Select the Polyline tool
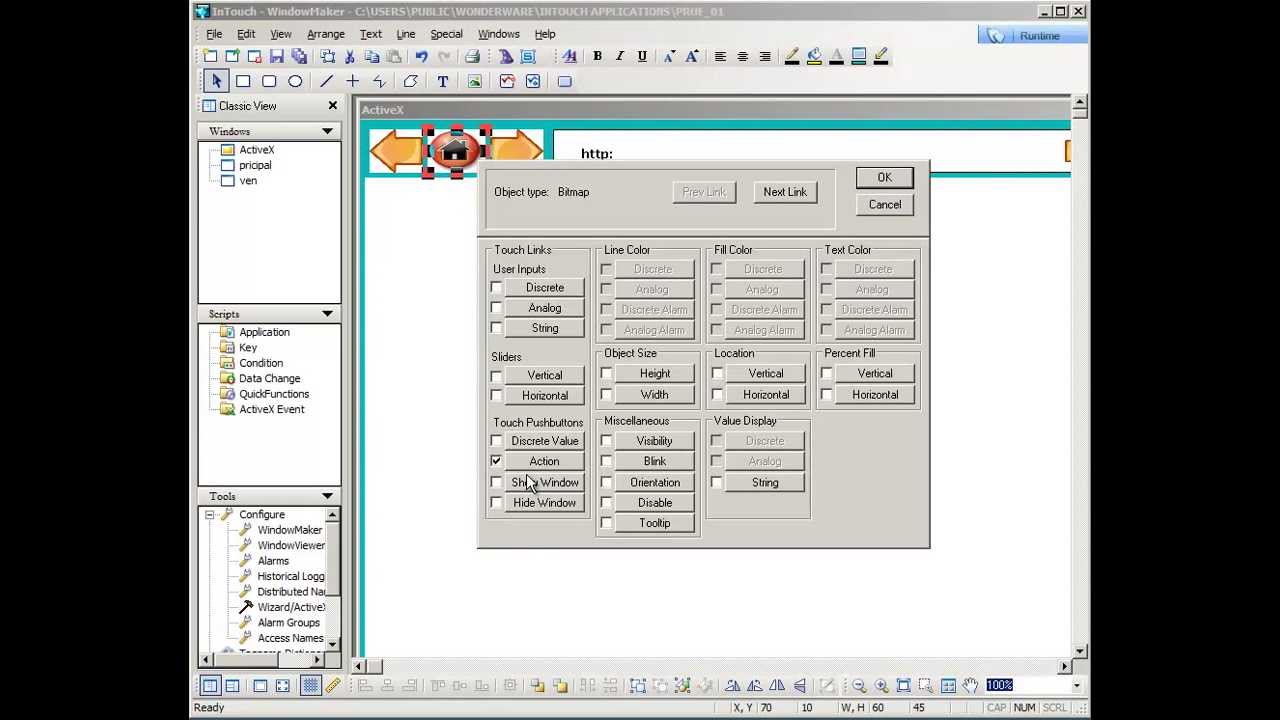 [380, 81]
